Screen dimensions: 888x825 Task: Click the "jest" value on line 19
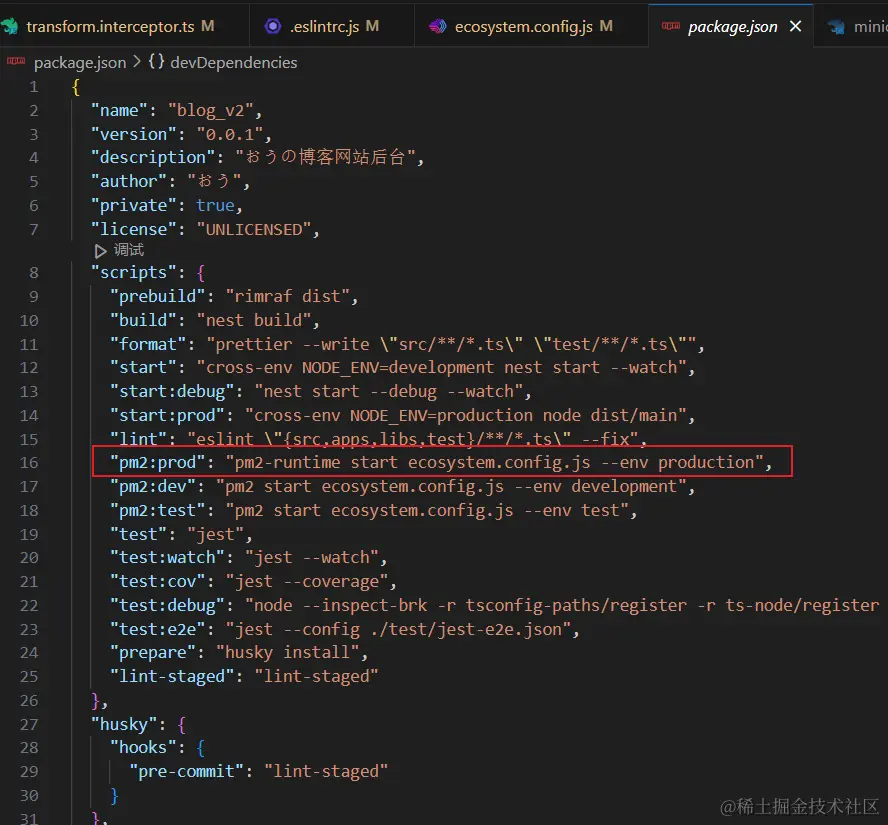[215, 534]
